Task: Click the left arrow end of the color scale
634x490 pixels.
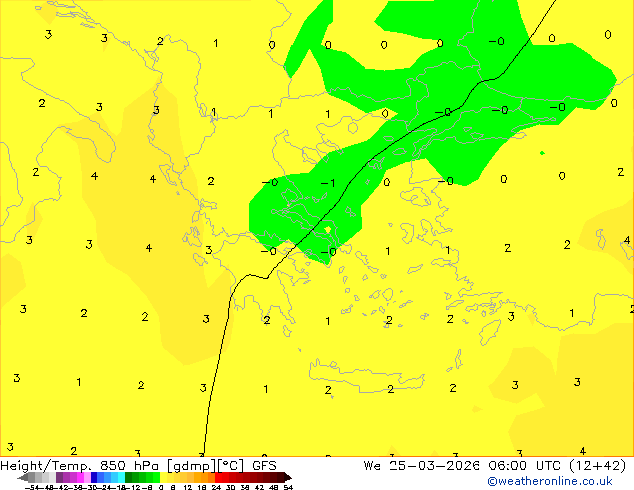Action: (x=23, y=477)
